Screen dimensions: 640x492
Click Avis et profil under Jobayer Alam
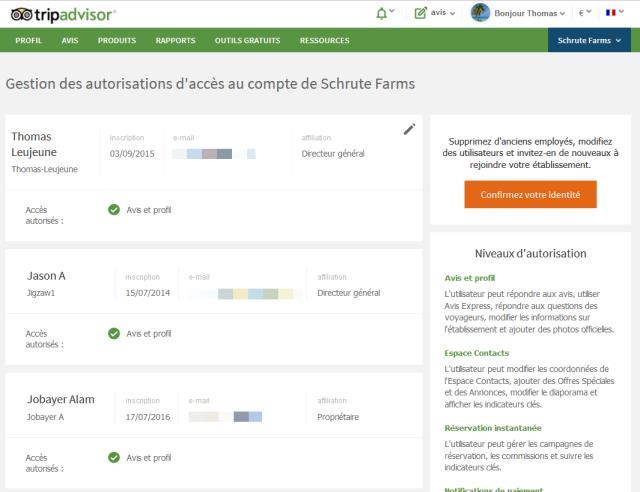point(149,458)
